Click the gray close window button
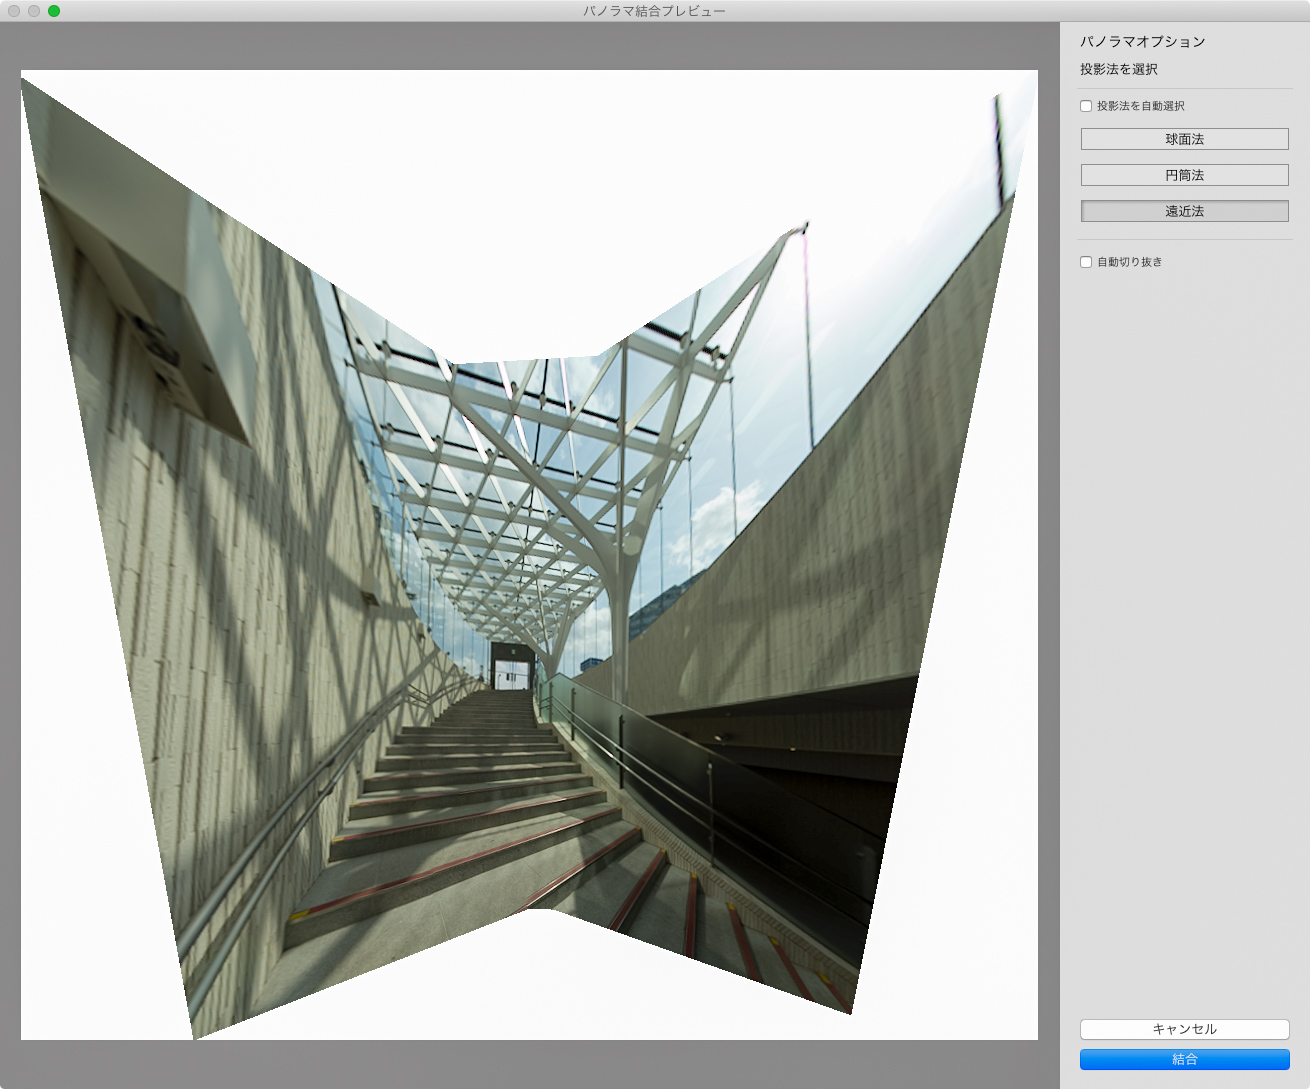The height and width of the screenshot is (1089, 1310). 14,11
